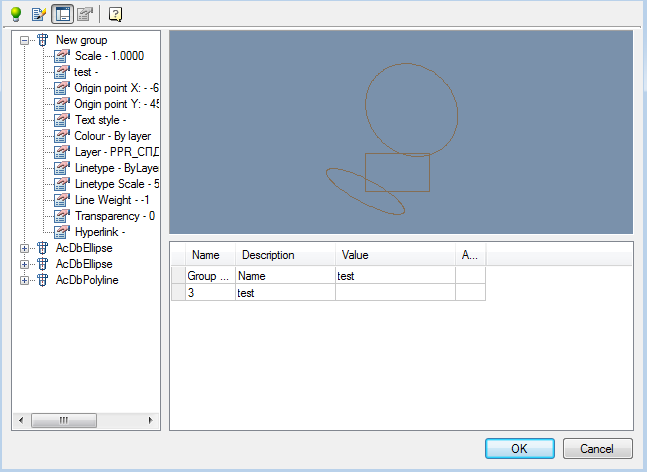The image size is (647, 472).
Task: Click the tree panel horizontal scrollbar thumb
Action: (x=63, y=421)
